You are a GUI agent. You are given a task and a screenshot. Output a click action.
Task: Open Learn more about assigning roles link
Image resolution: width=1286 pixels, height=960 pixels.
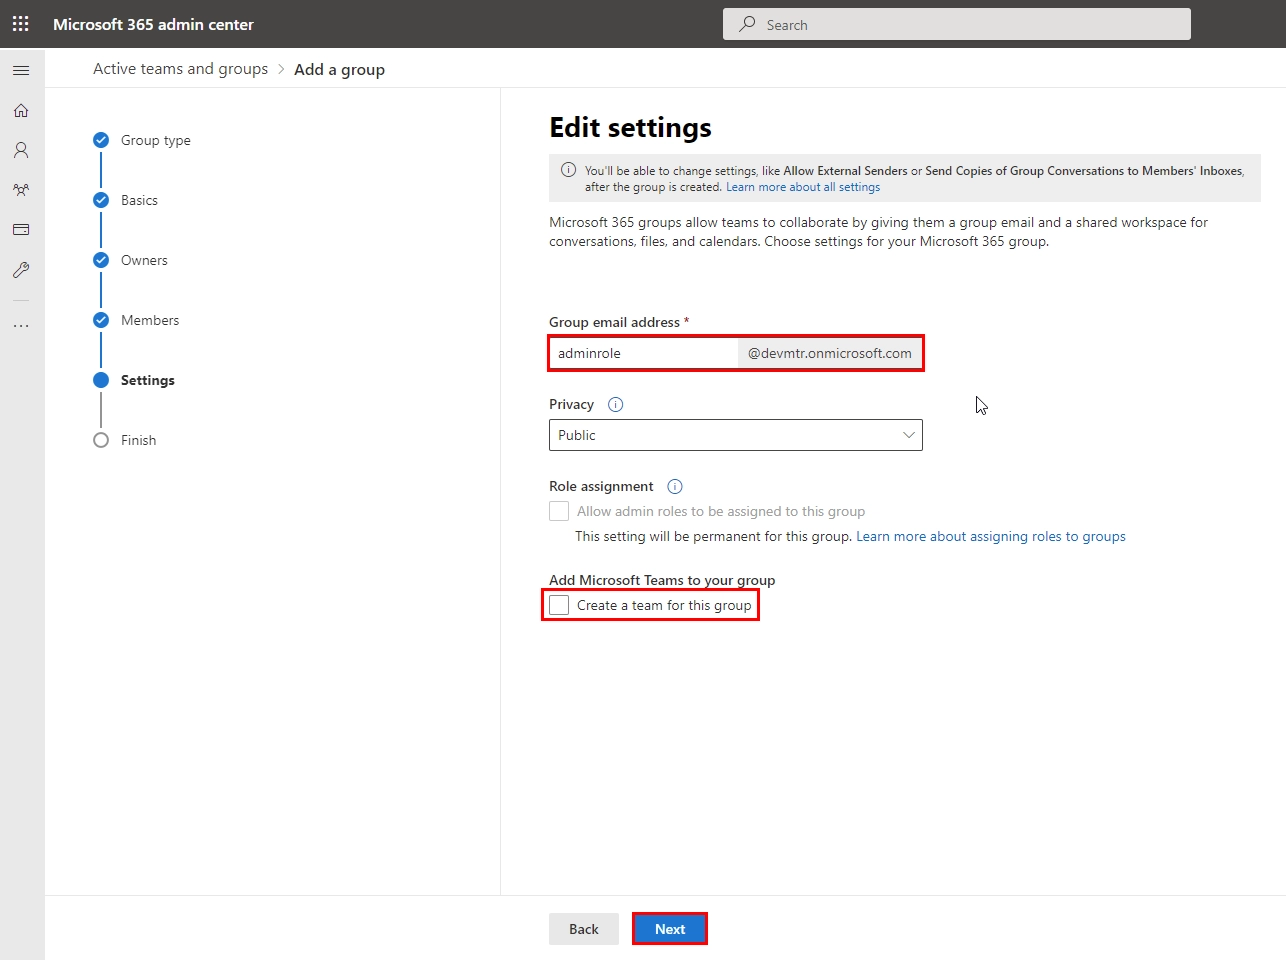(991, 537)
